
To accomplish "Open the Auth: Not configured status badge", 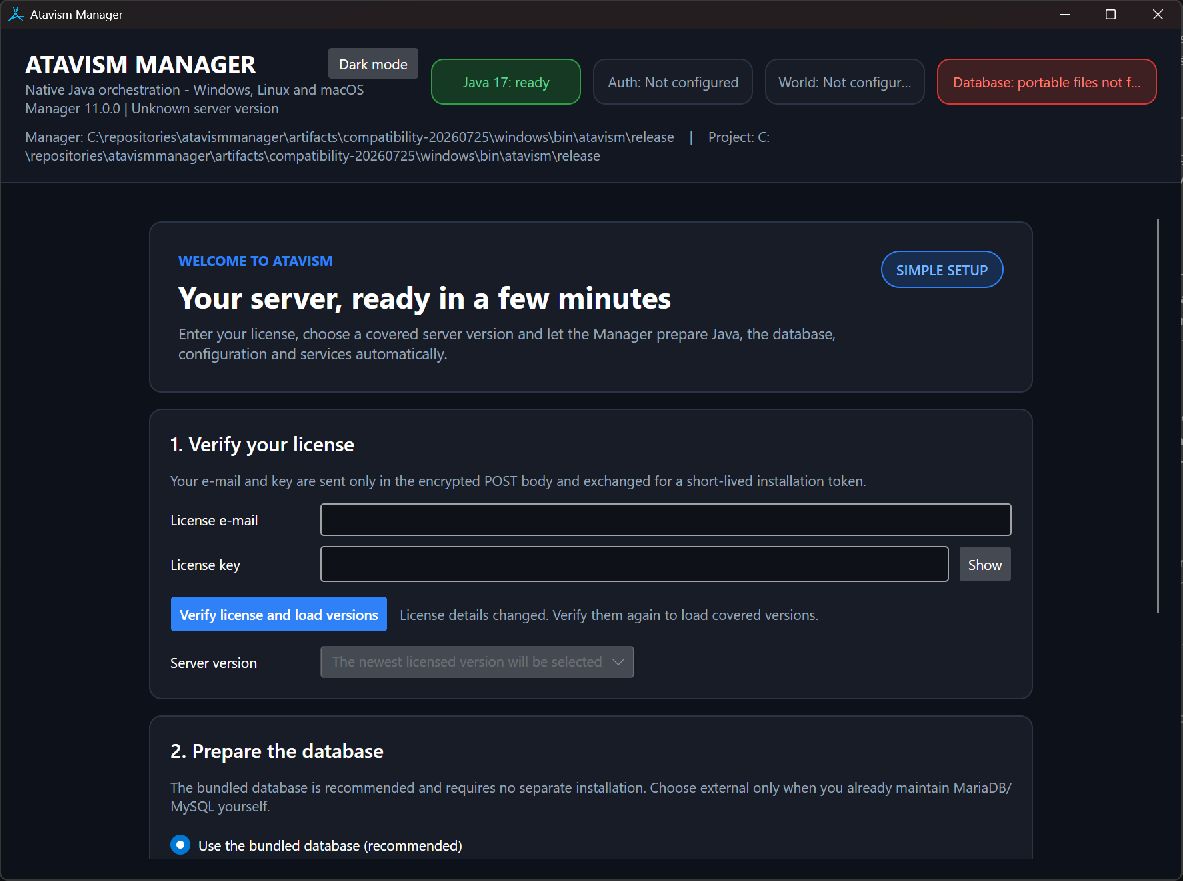I will 673,82.
